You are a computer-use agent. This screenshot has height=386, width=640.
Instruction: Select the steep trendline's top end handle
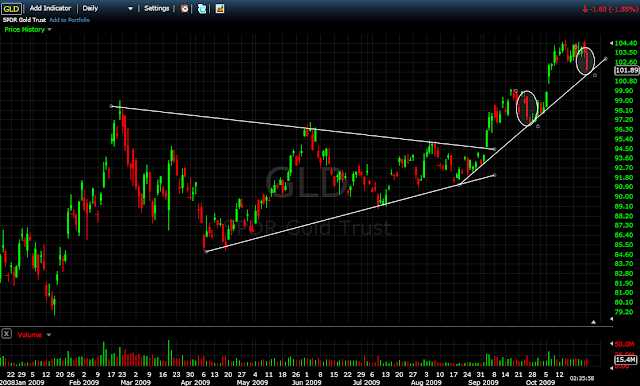(x=606, y=59)
